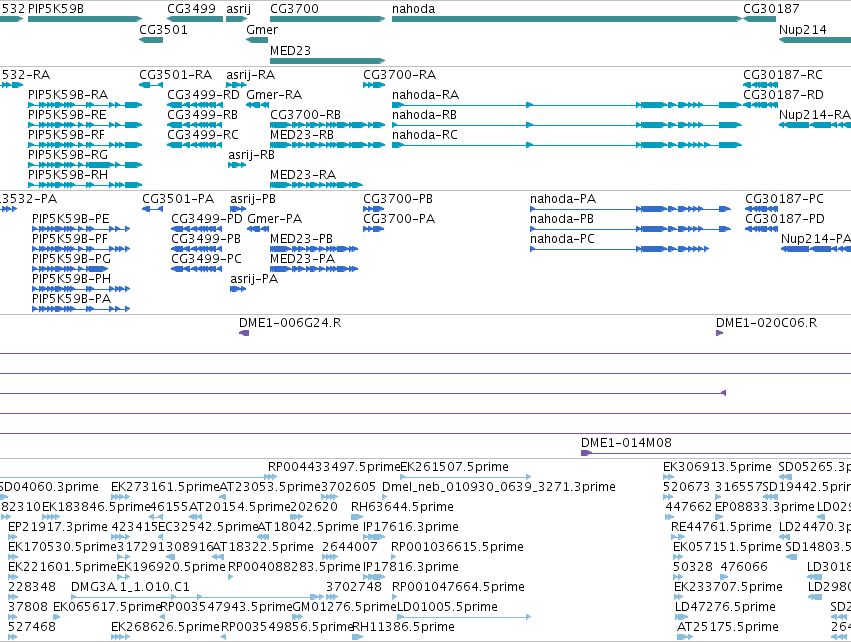
Task: Select the RH63644.5prime EST
Action: (357, 517)
